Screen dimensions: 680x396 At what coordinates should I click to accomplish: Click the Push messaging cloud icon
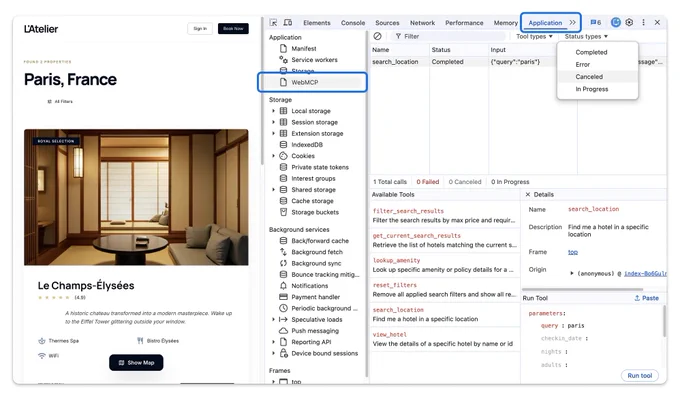pyautogui.click(x=283, y=331)
